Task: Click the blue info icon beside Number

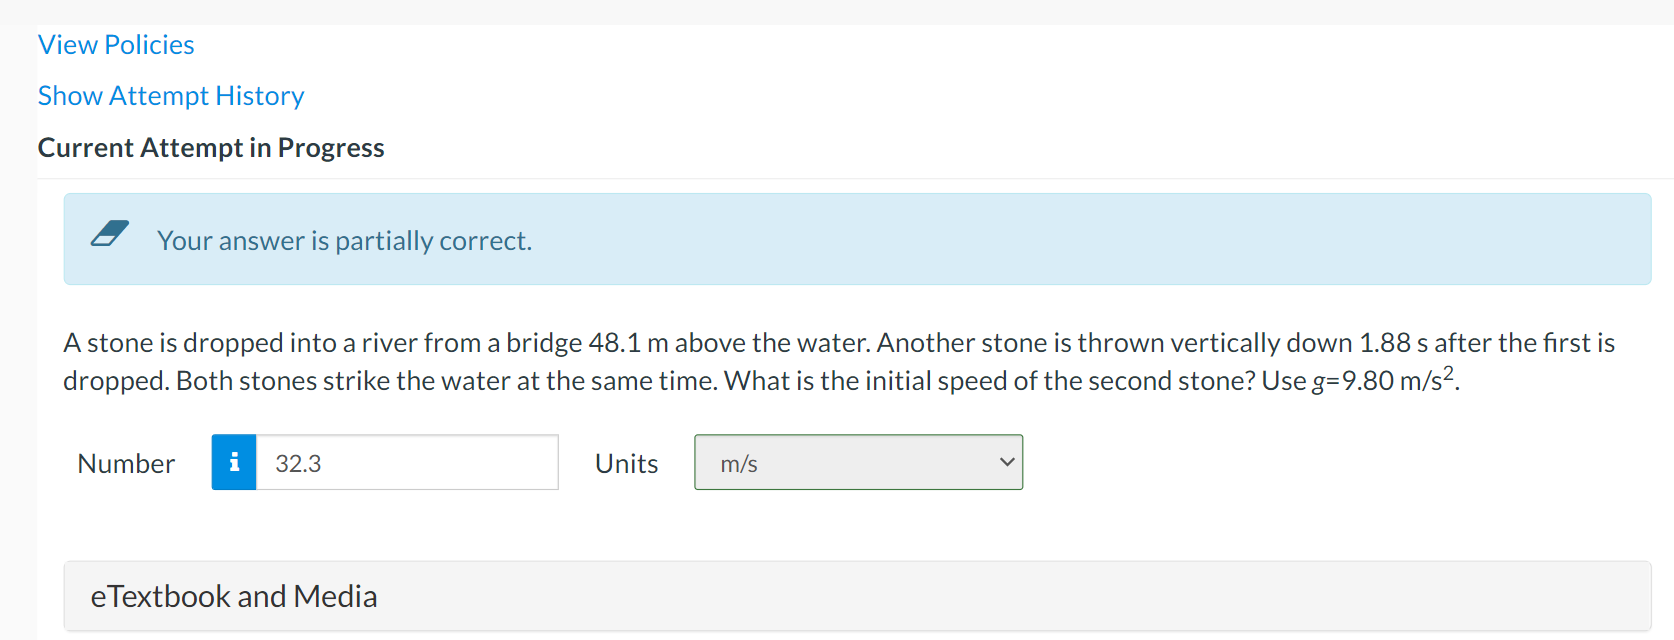Action: coord(234,462)
